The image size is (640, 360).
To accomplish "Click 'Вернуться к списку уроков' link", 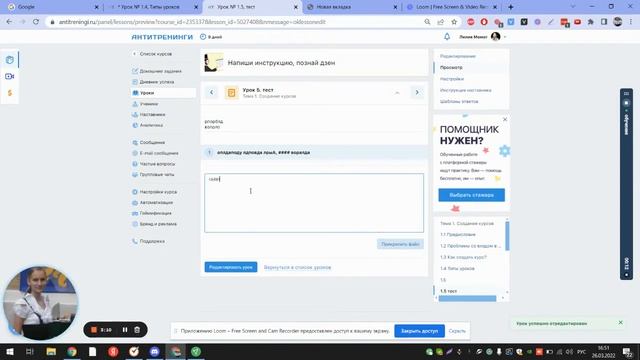I will 297,267.
